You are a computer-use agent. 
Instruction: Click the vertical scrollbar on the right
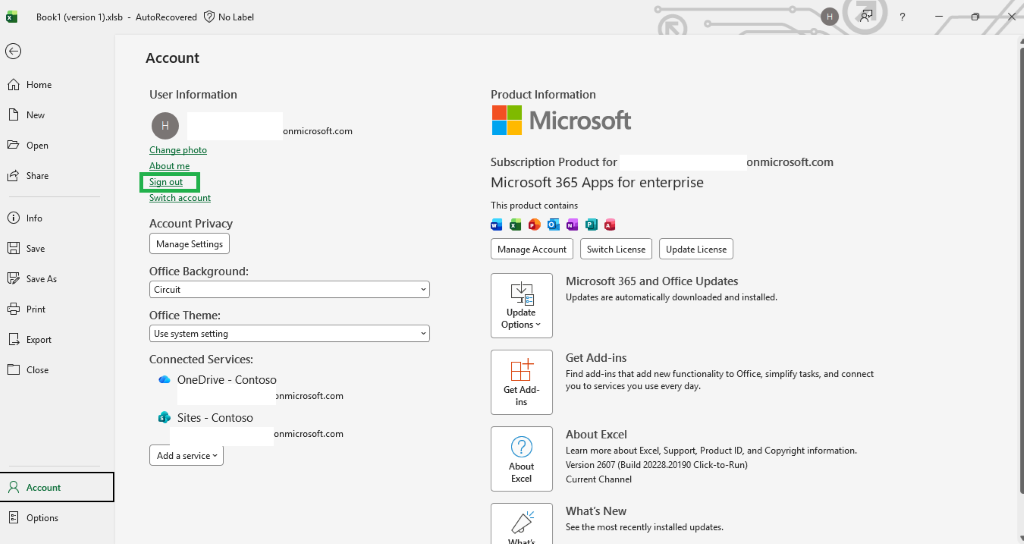(1021, 268)
